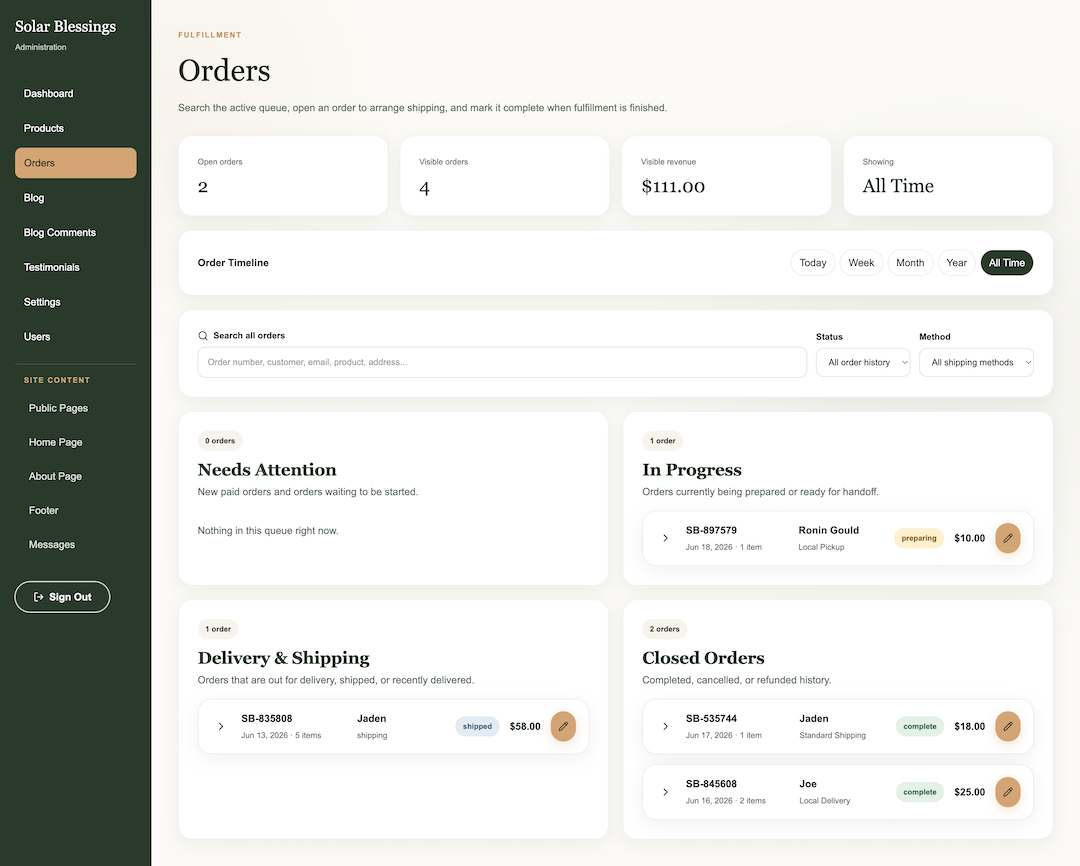Filter timeline to Week
Viewport: 1080px width, 866px height.
(861, 262)
